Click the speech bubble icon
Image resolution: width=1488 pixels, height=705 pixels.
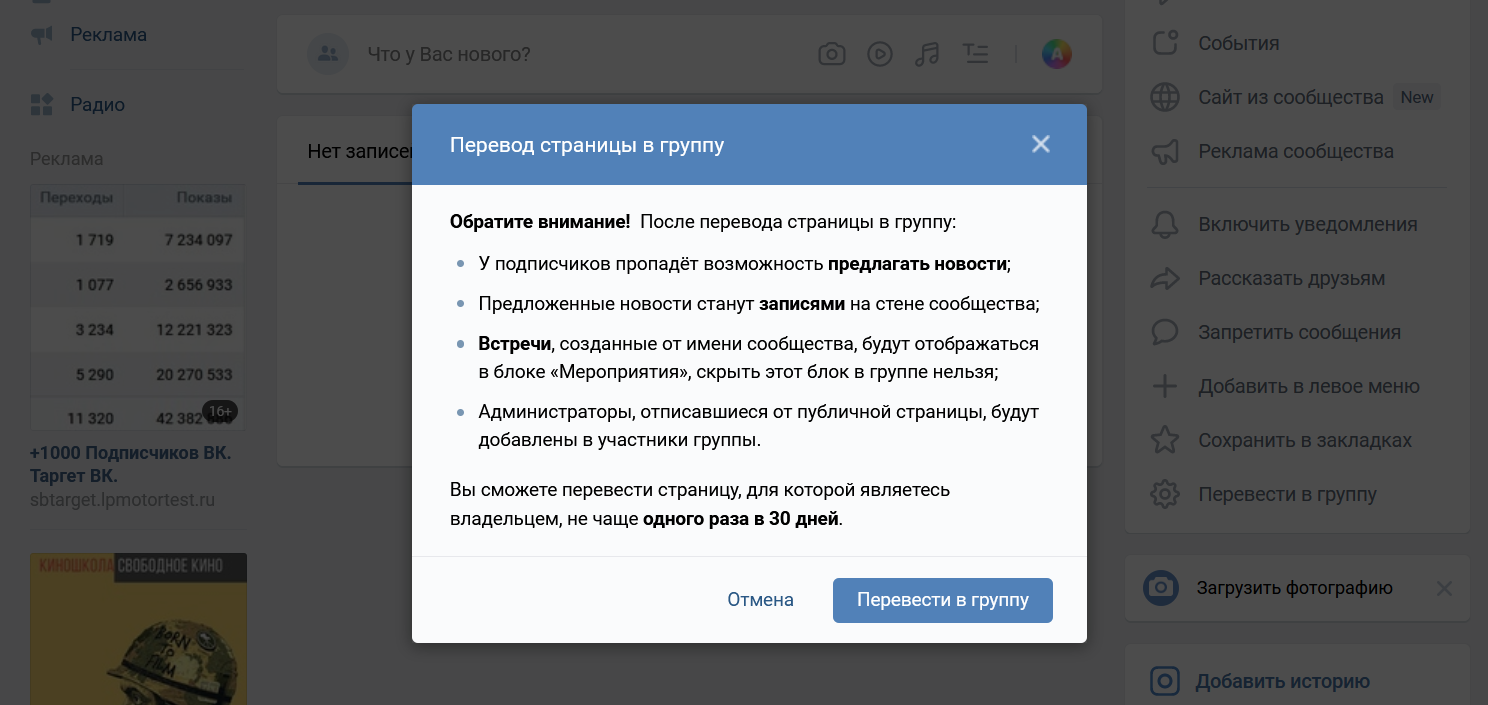tap(1165, 332)
